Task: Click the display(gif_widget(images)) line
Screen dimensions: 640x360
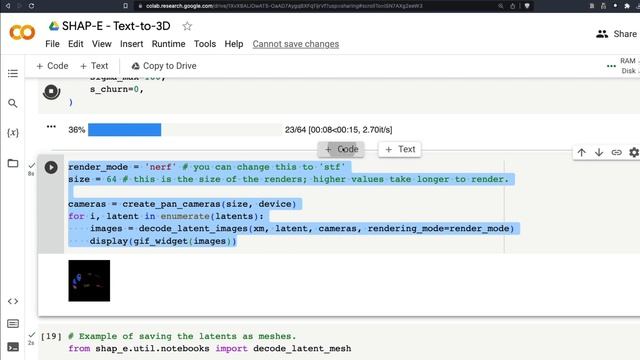Action: click(163, 241)
